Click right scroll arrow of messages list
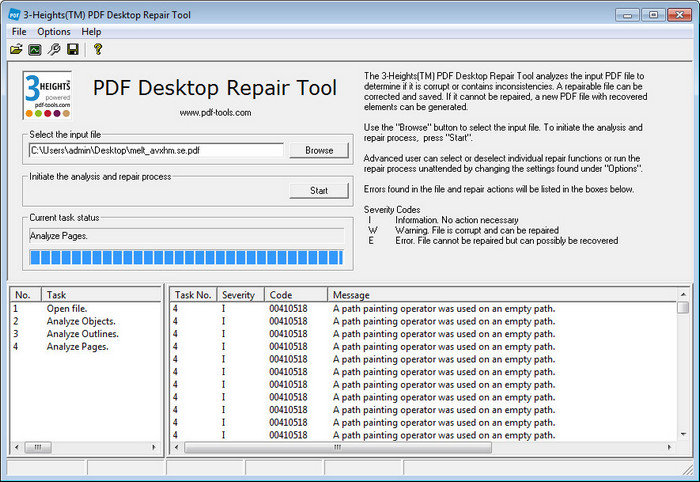 point(669,447)
